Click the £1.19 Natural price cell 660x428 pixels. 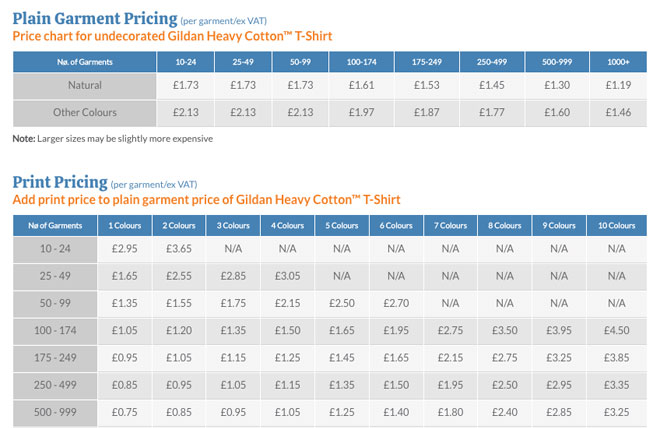tap(617, 86)
